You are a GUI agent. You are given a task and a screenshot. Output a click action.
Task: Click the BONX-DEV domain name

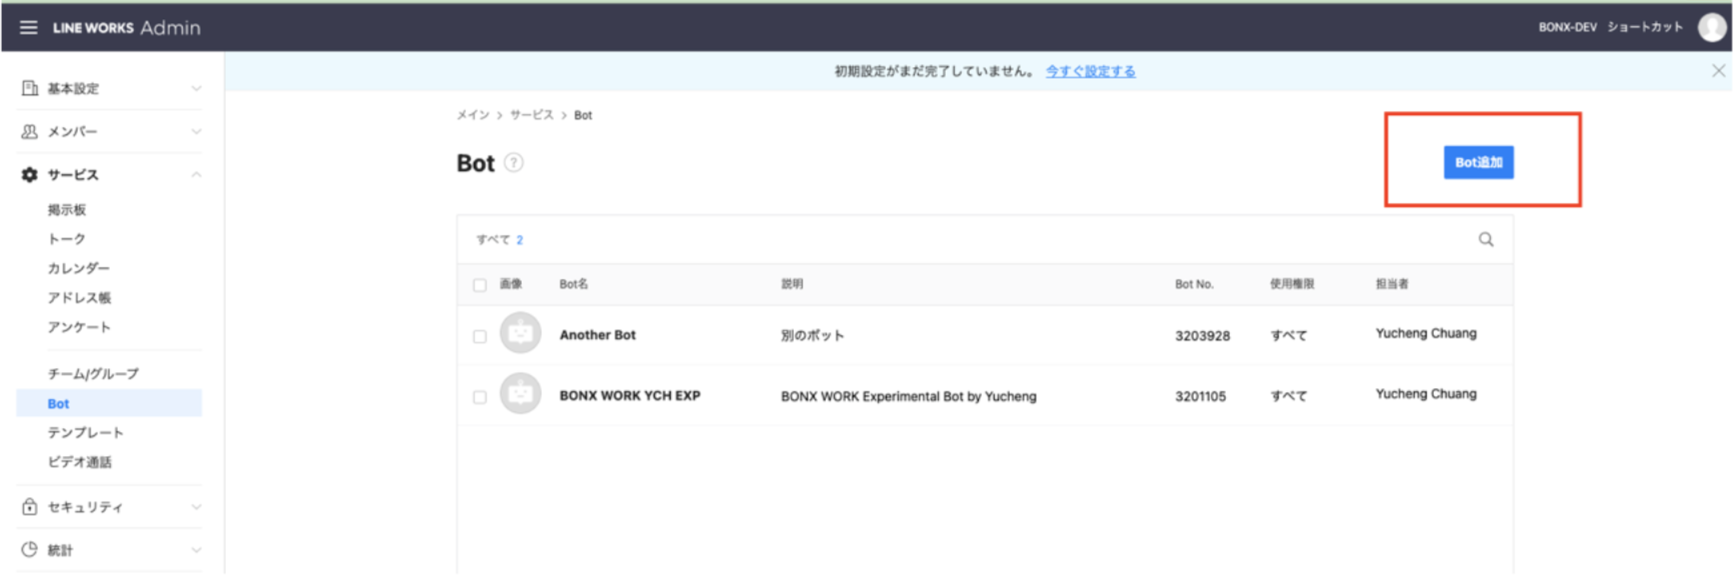pyautogui.click(x=1567, y=27)
